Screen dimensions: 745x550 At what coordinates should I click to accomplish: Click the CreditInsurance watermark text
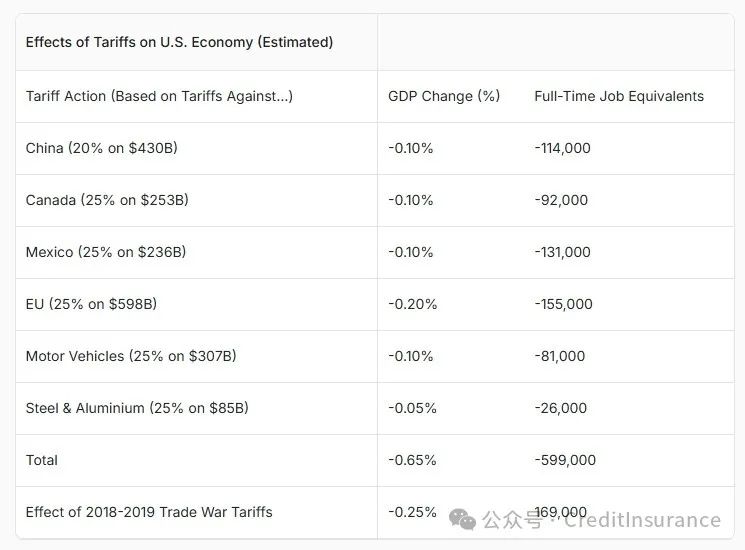click(x=642, y=520)
